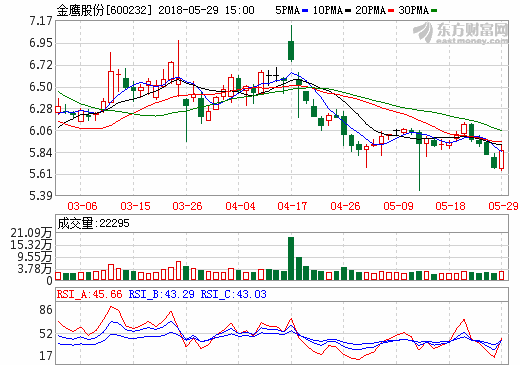This screenshot has width=520, height=365.
Task: Select the 05-18 date marker
Action: pos(450,206)
